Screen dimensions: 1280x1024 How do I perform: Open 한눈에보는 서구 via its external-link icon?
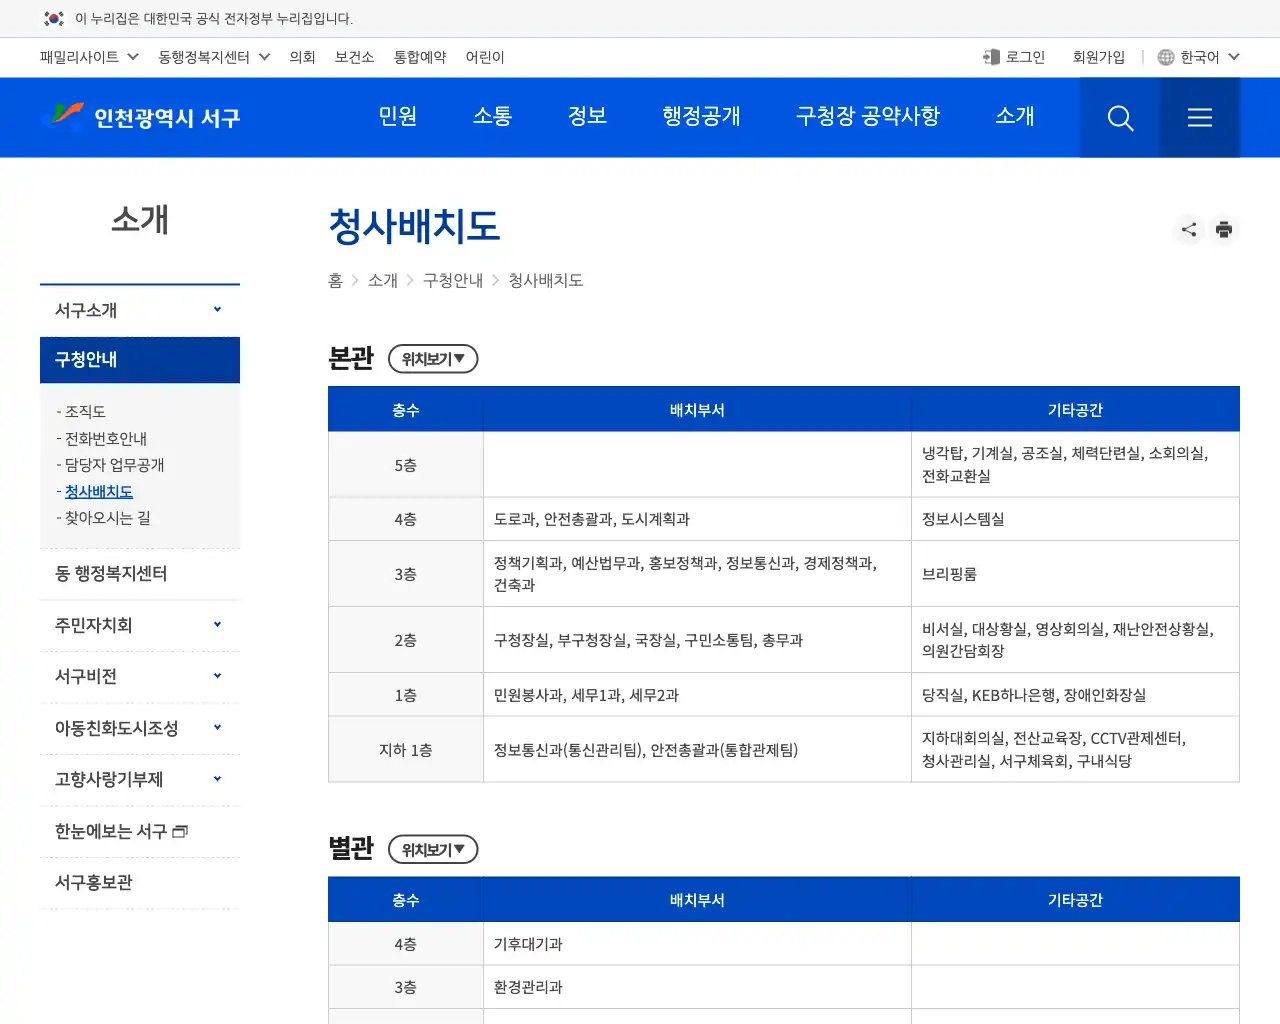[x=181, y=830]
